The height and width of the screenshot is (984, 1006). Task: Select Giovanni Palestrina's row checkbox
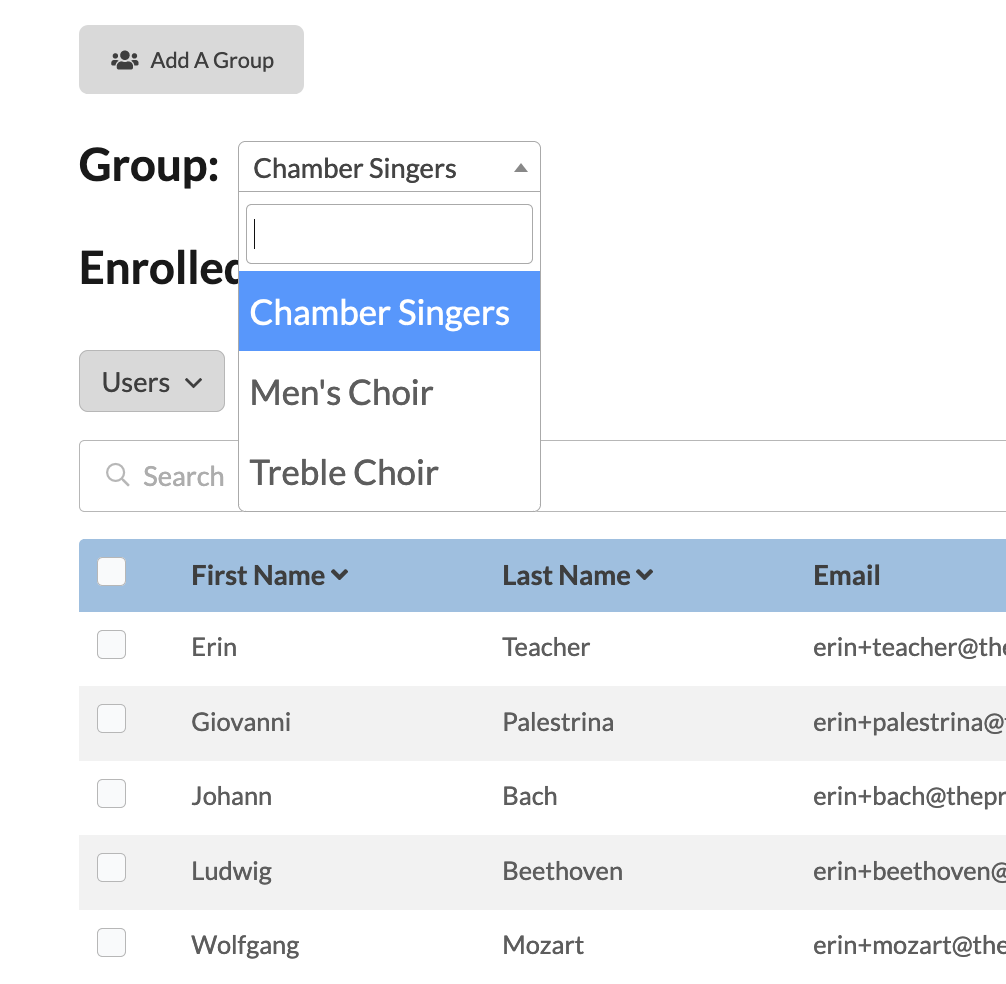(111, 719)
